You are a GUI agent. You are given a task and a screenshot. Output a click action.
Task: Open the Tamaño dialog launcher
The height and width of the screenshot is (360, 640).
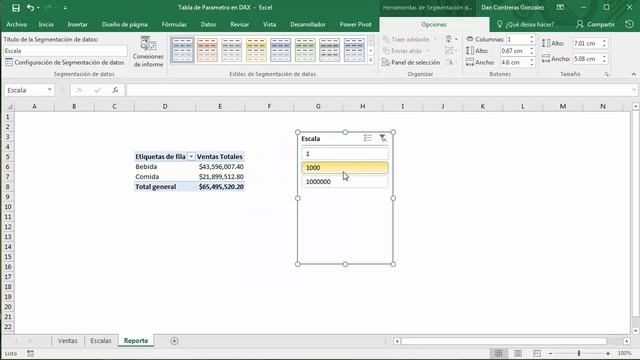pyautogui.click(x=607, y=74)
